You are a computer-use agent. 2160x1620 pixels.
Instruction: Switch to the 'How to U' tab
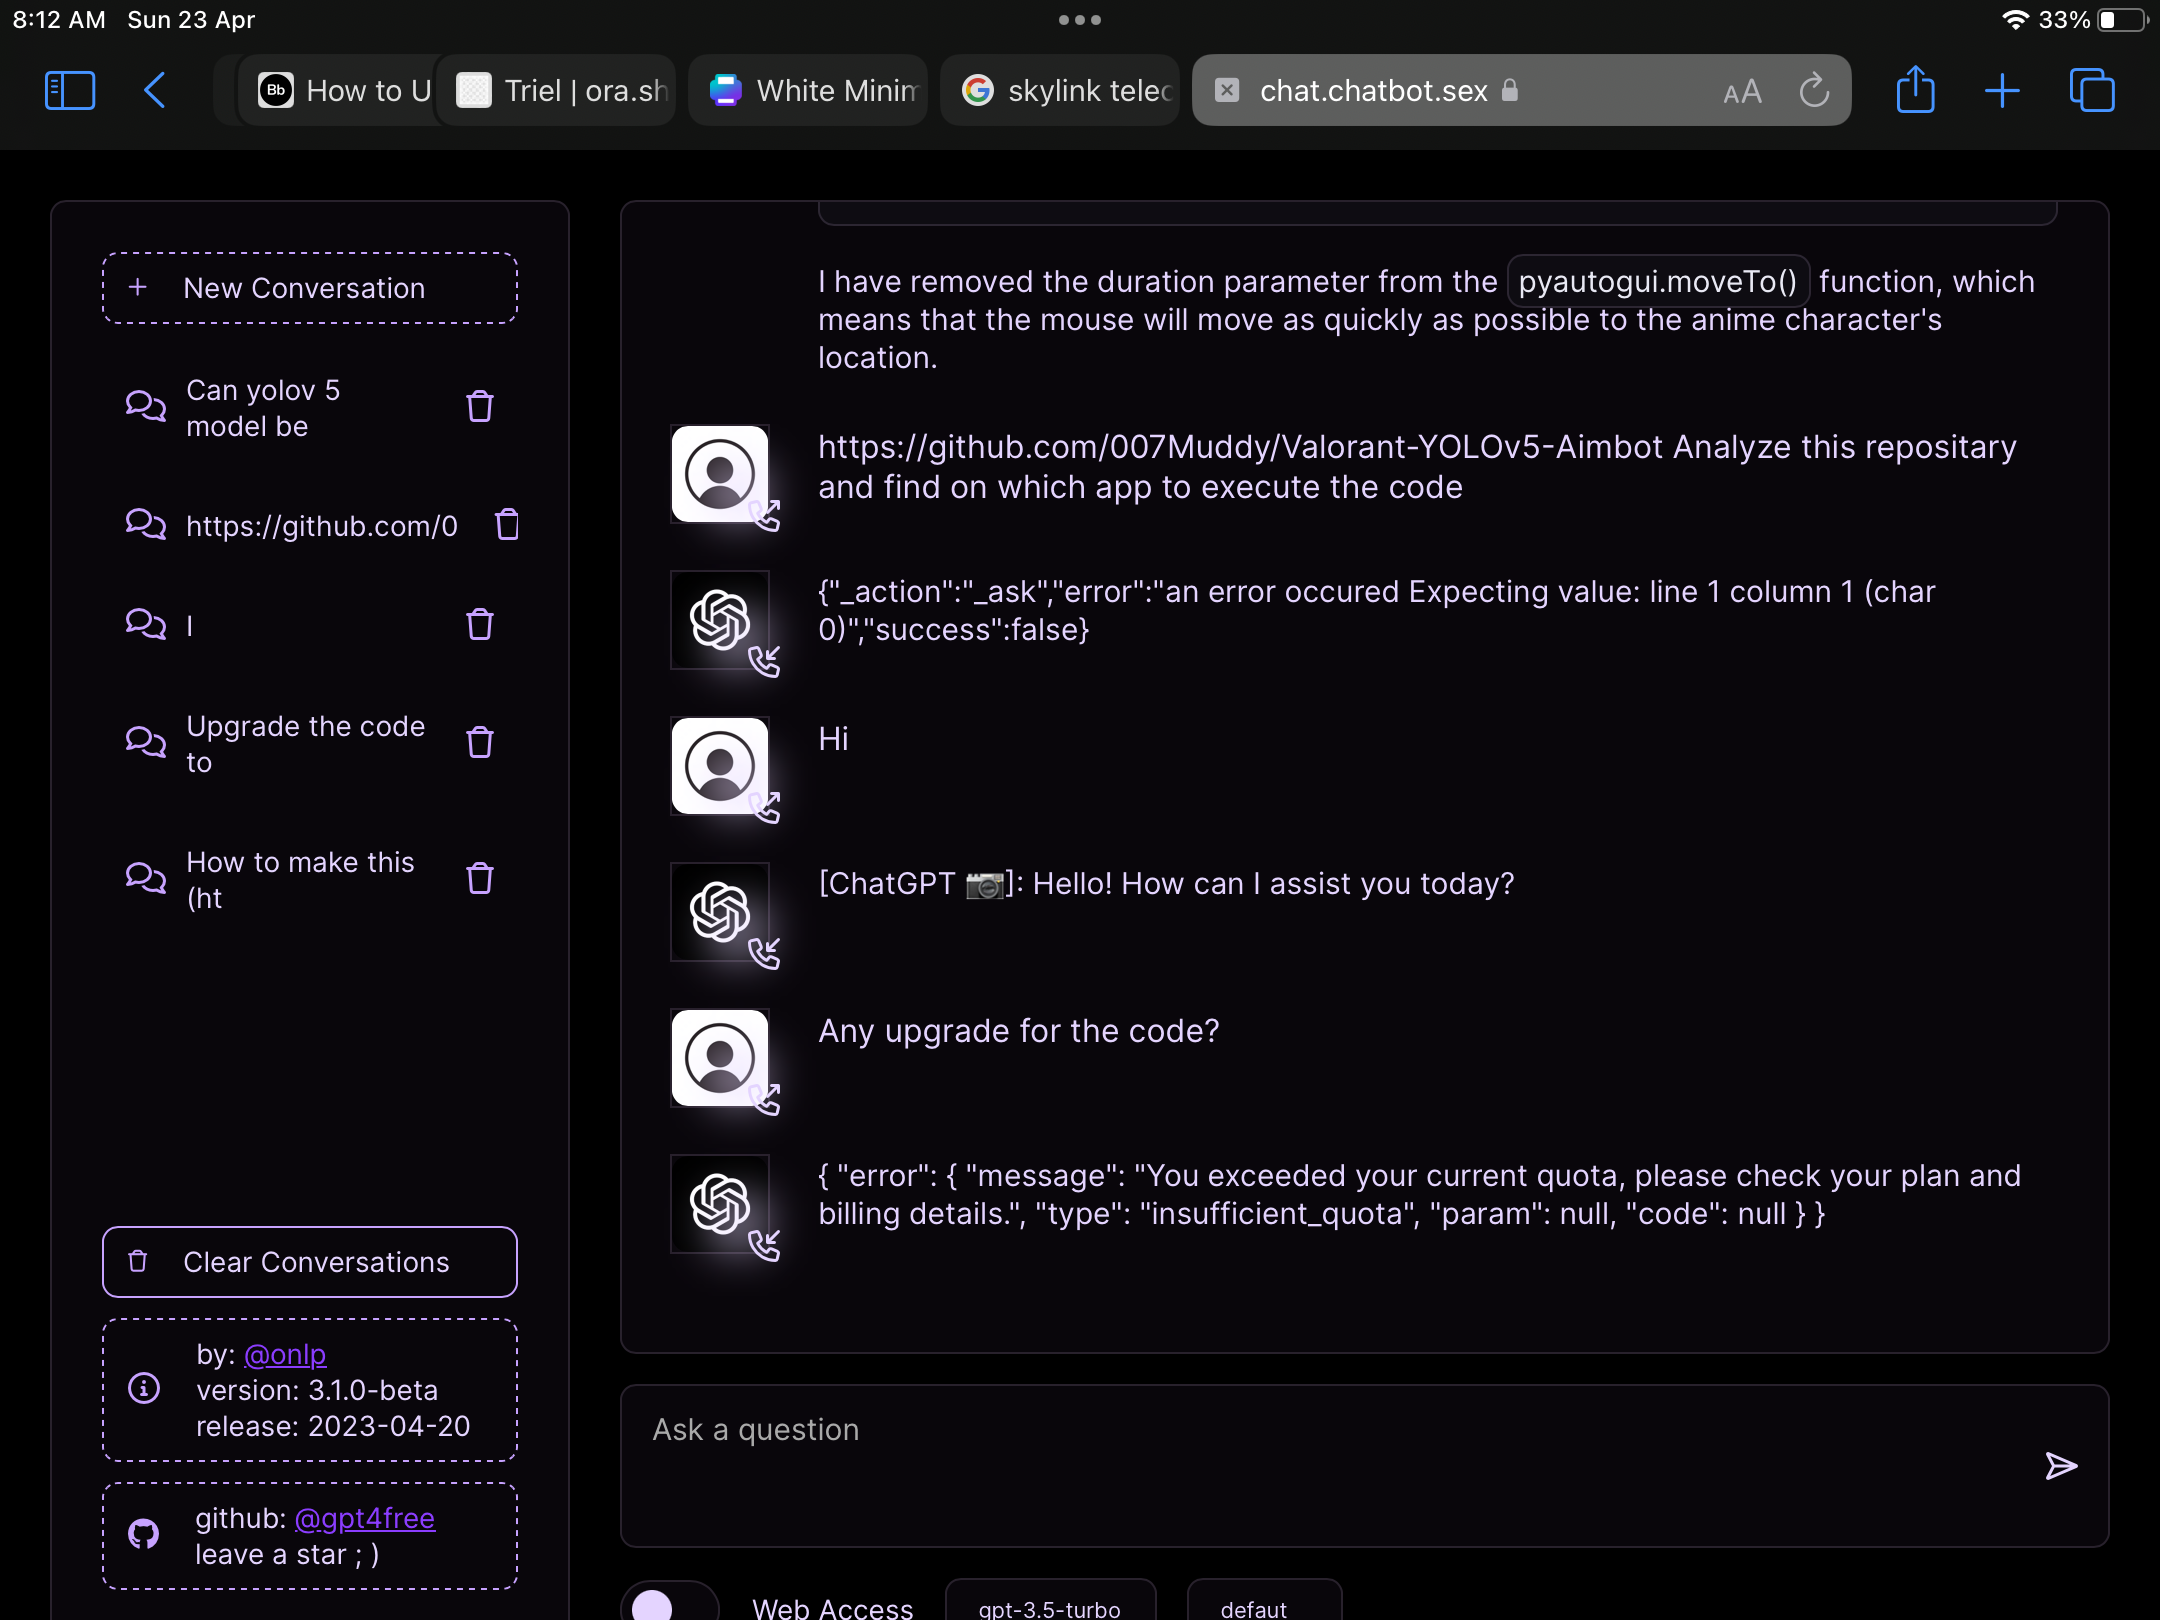click(340, 91)
